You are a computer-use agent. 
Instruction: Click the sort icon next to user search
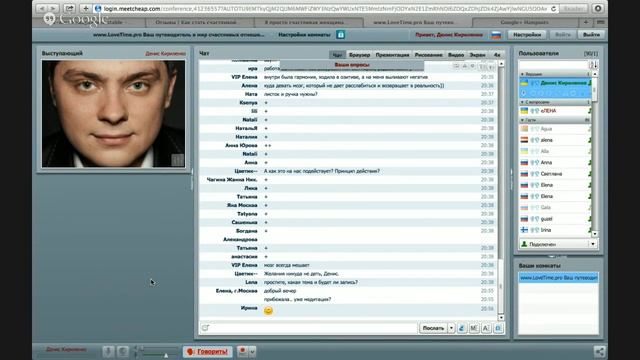click(593, 65)
